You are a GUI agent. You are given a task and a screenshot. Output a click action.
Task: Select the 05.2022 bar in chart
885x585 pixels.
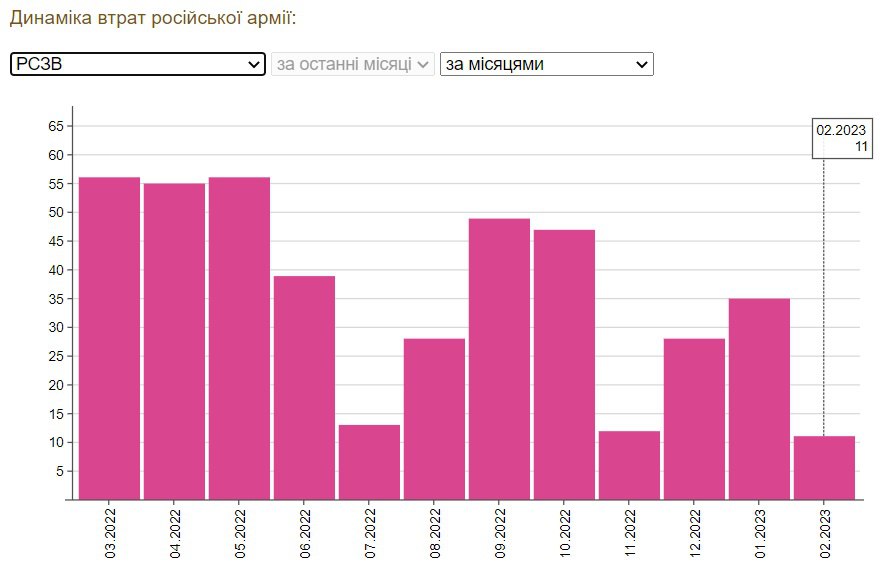pos(239,338)
